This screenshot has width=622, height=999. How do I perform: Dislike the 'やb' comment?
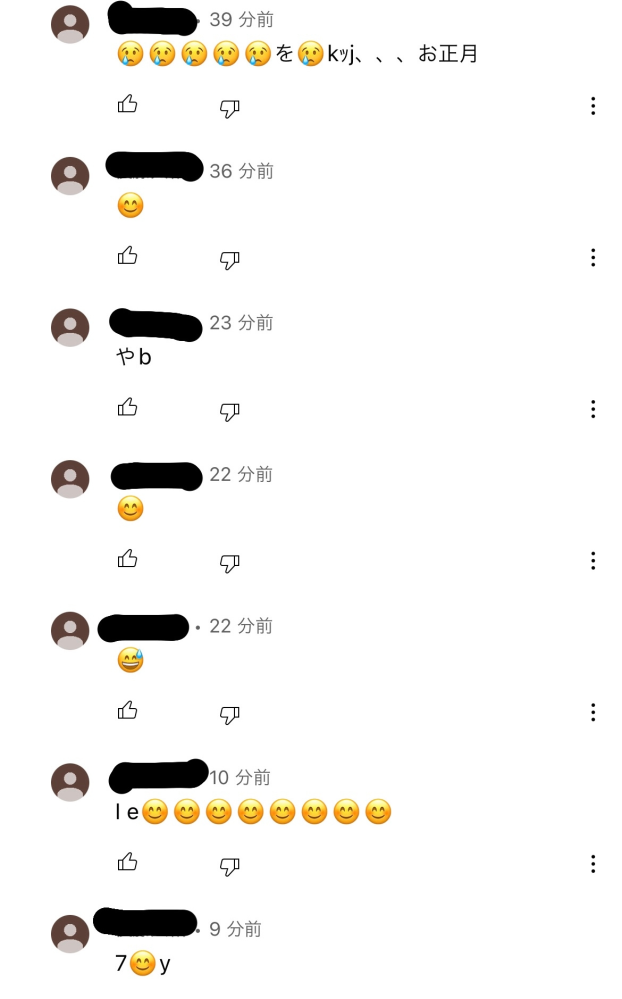click(229, 412)
